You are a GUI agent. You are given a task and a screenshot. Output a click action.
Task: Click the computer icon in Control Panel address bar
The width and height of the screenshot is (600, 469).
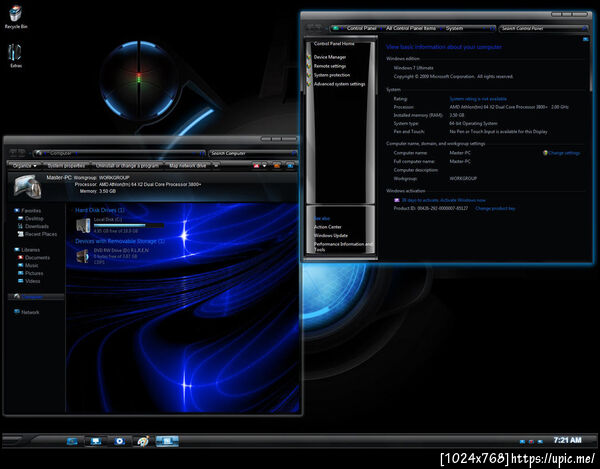pyautogui.click(x=336, y=28)
